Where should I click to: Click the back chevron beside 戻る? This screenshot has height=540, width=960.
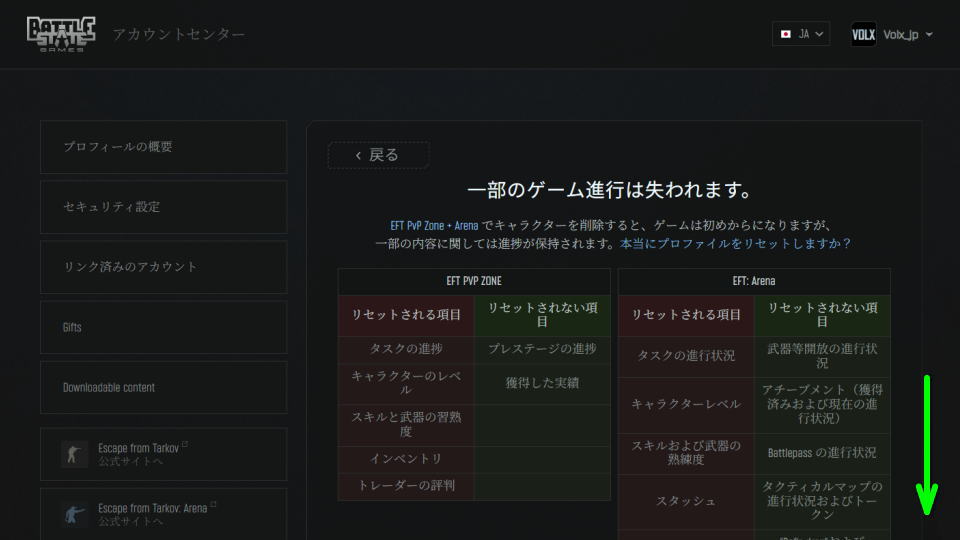click(358, 156)
